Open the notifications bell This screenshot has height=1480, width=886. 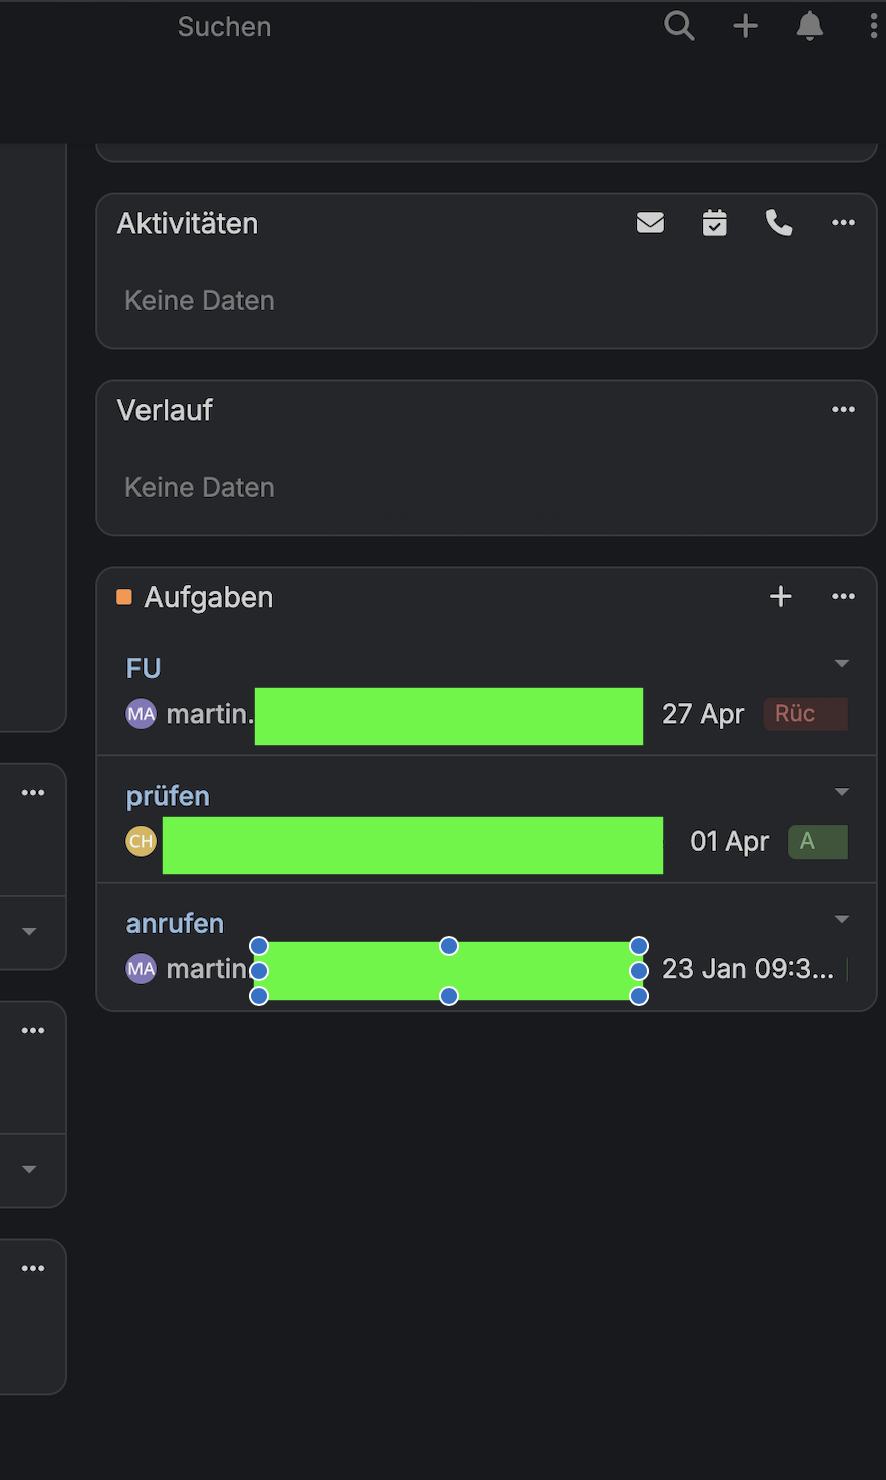point(809,27)
